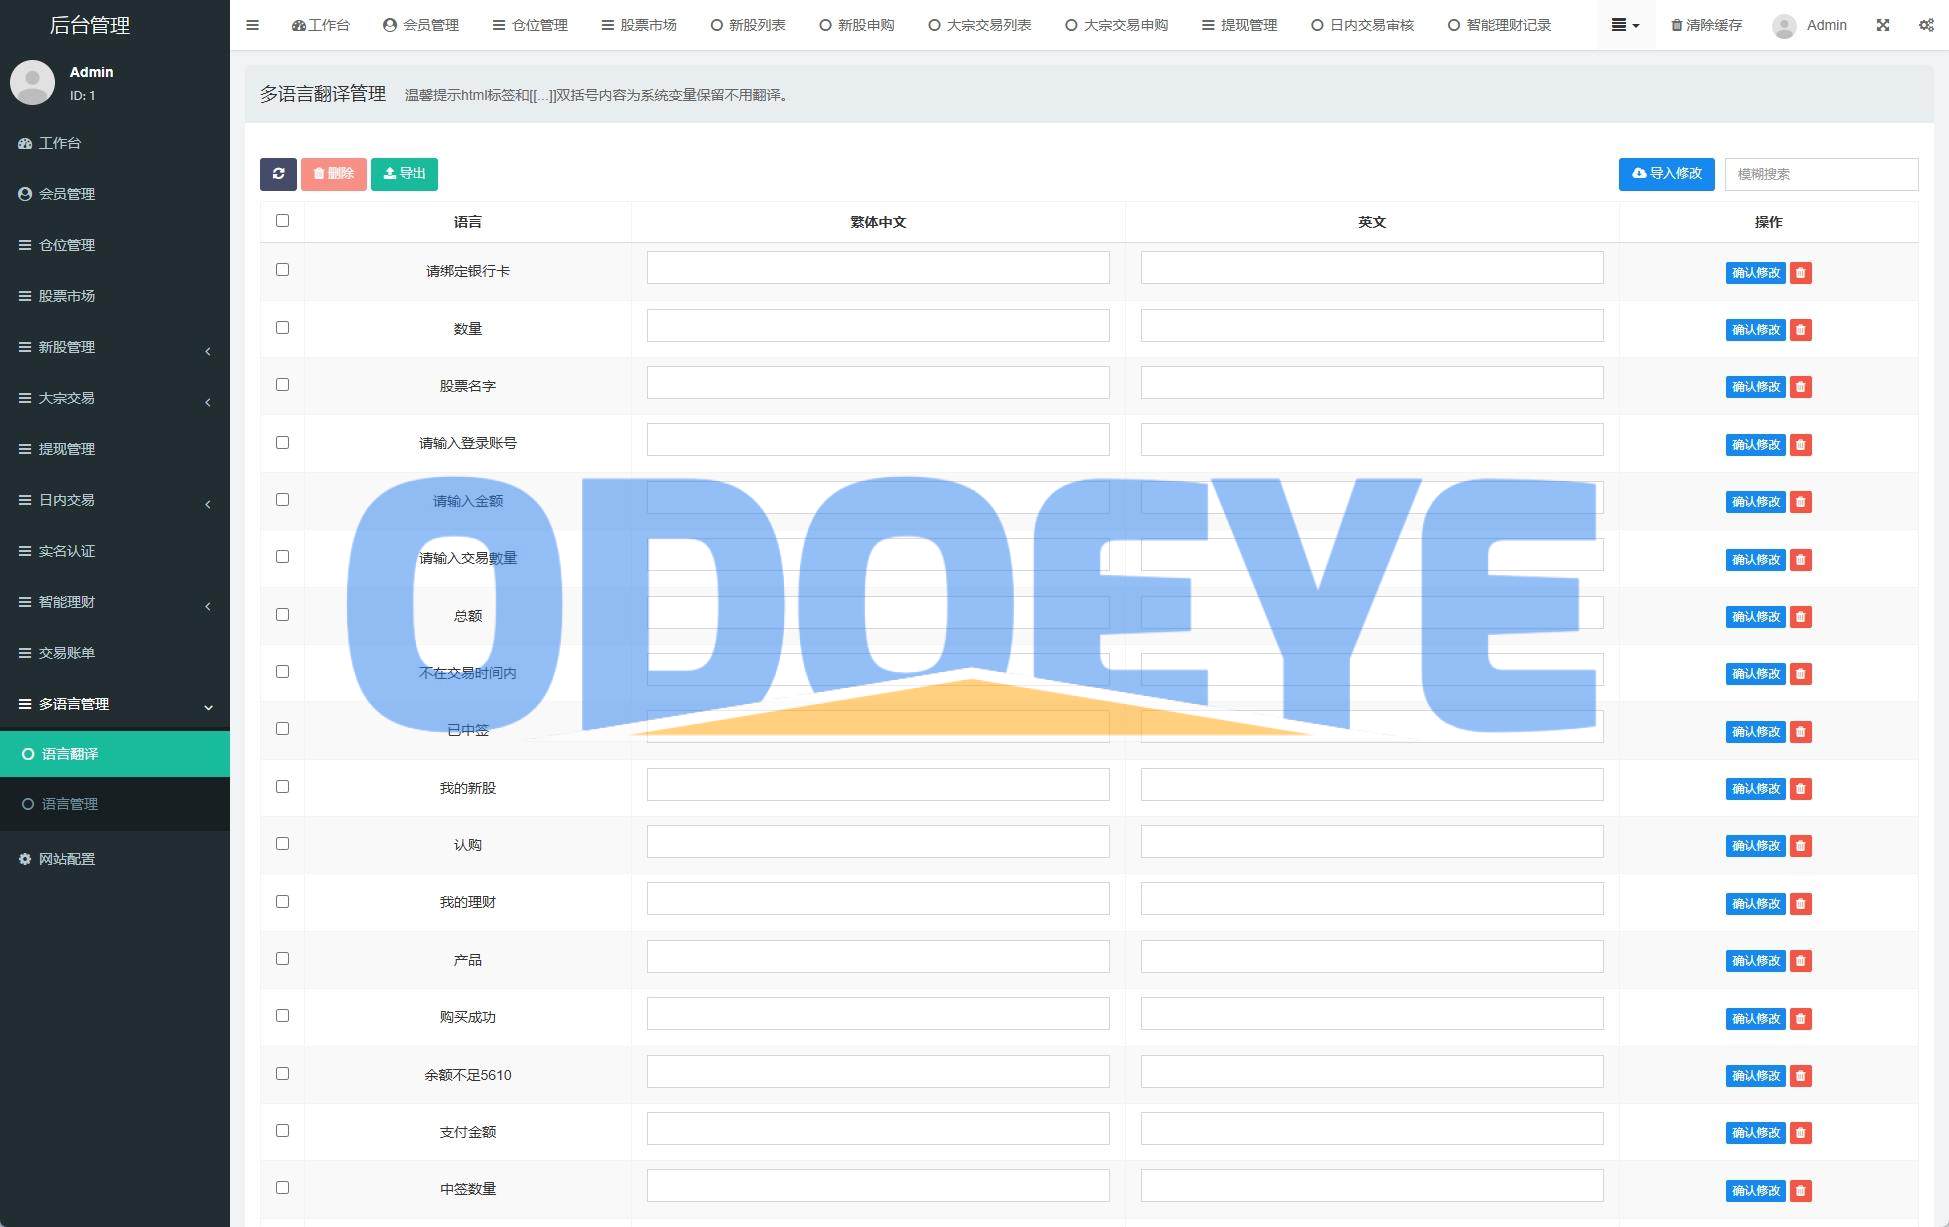
Task: Check the 认购 row checkbox
Action: pos(282,843)
